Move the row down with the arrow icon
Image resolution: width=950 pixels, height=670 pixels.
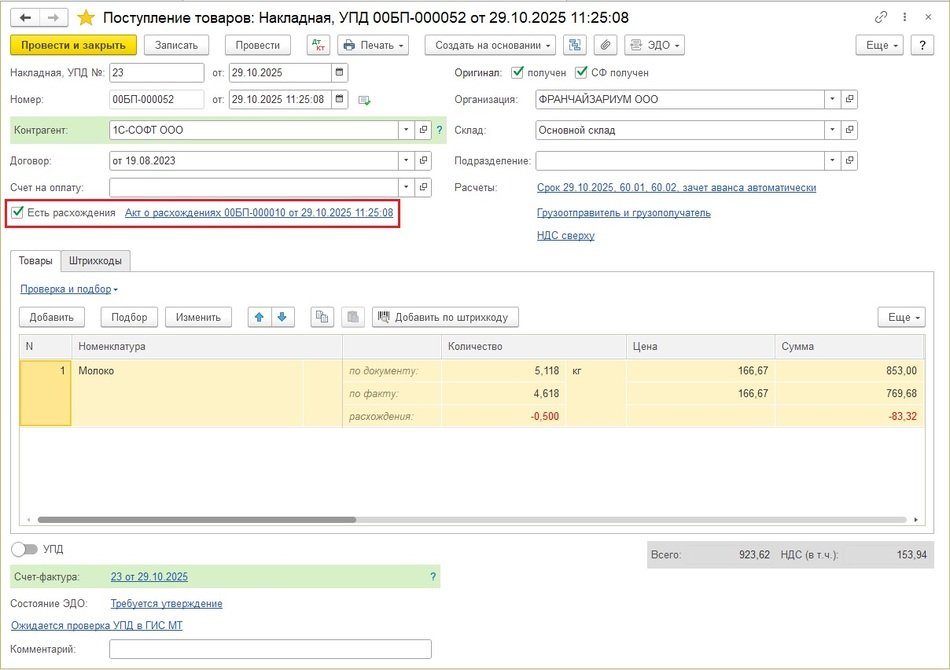(282, 317)
